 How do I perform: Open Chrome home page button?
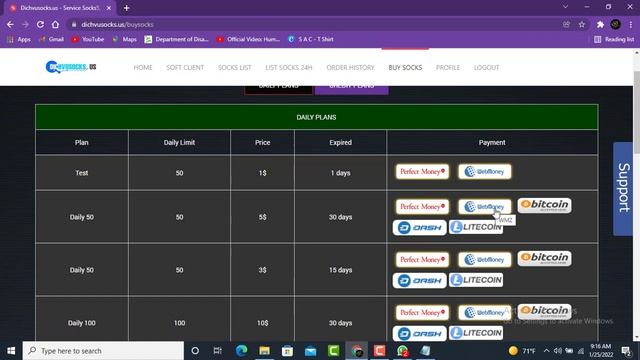[x=55, y=24]
